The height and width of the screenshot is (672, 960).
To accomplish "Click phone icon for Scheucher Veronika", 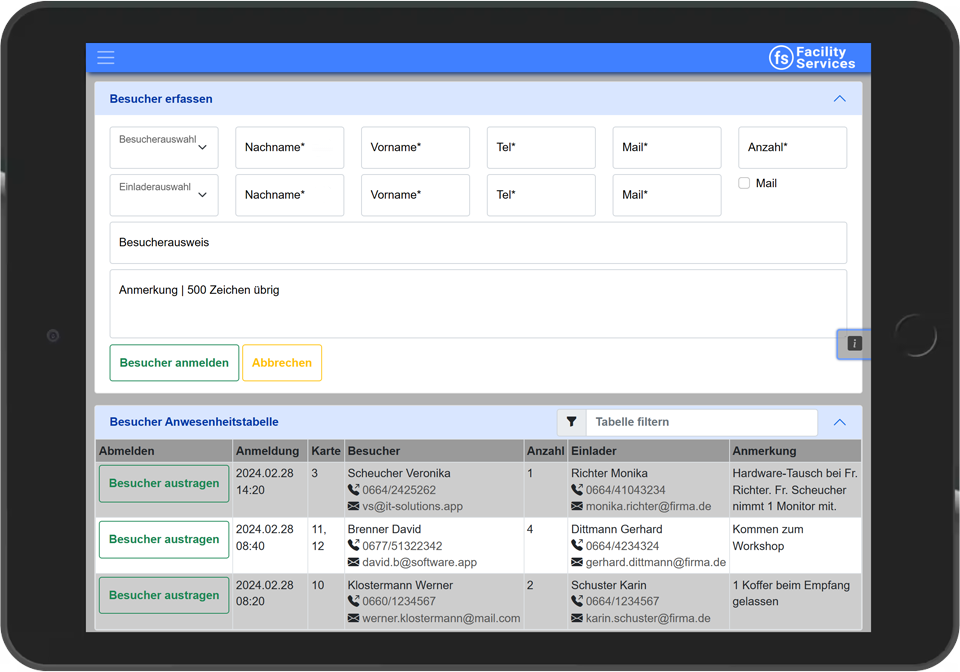I will point(353,490).
